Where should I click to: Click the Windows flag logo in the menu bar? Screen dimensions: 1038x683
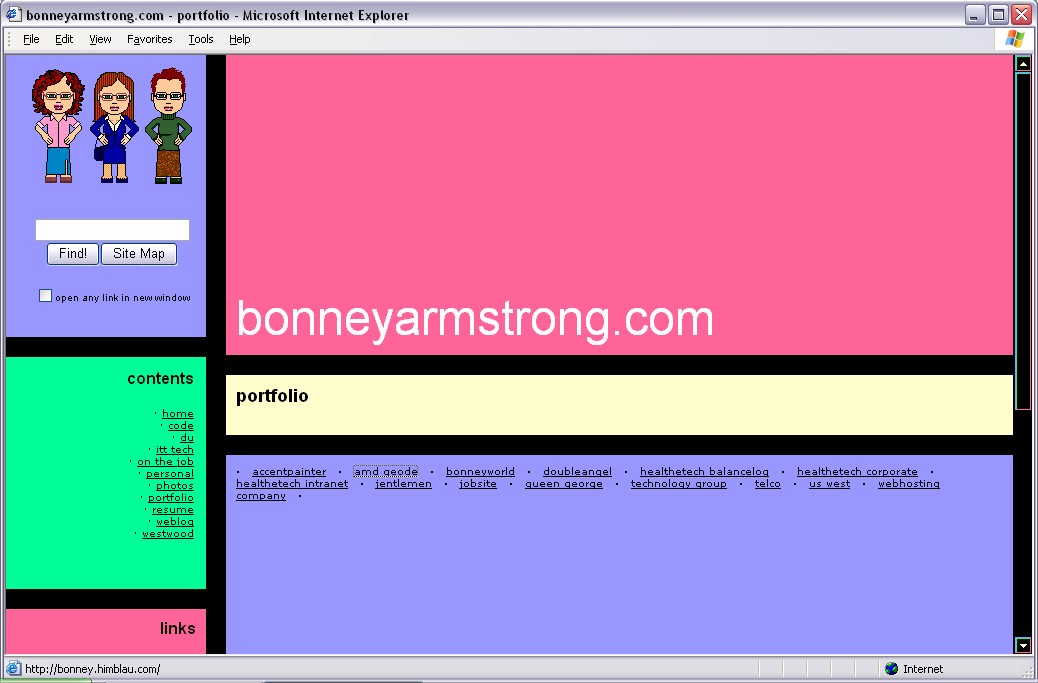[1014, 39]
